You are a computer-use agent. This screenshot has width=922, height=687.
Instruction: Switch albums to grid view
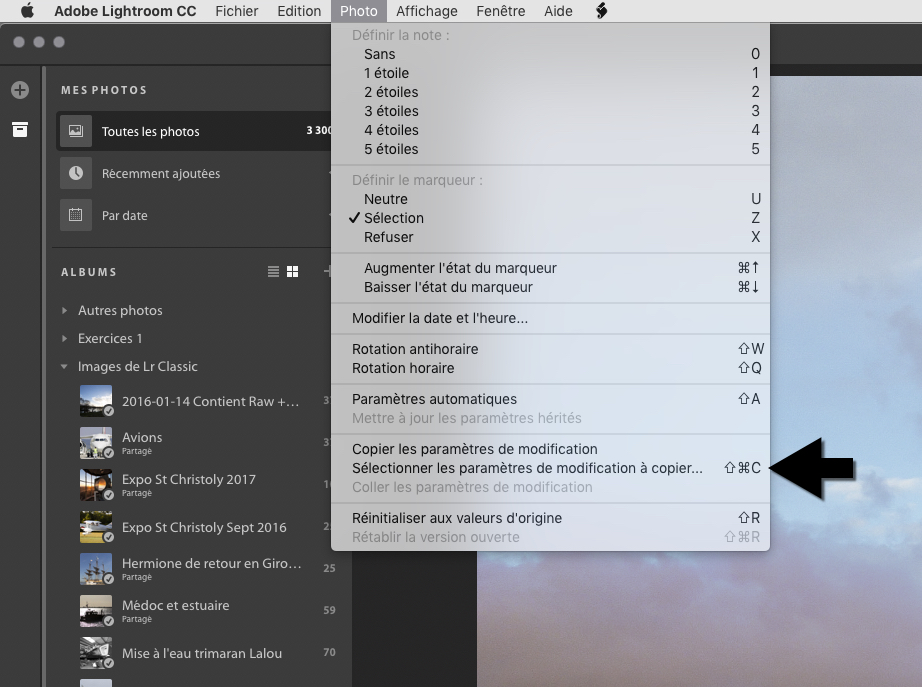point(292,271)
